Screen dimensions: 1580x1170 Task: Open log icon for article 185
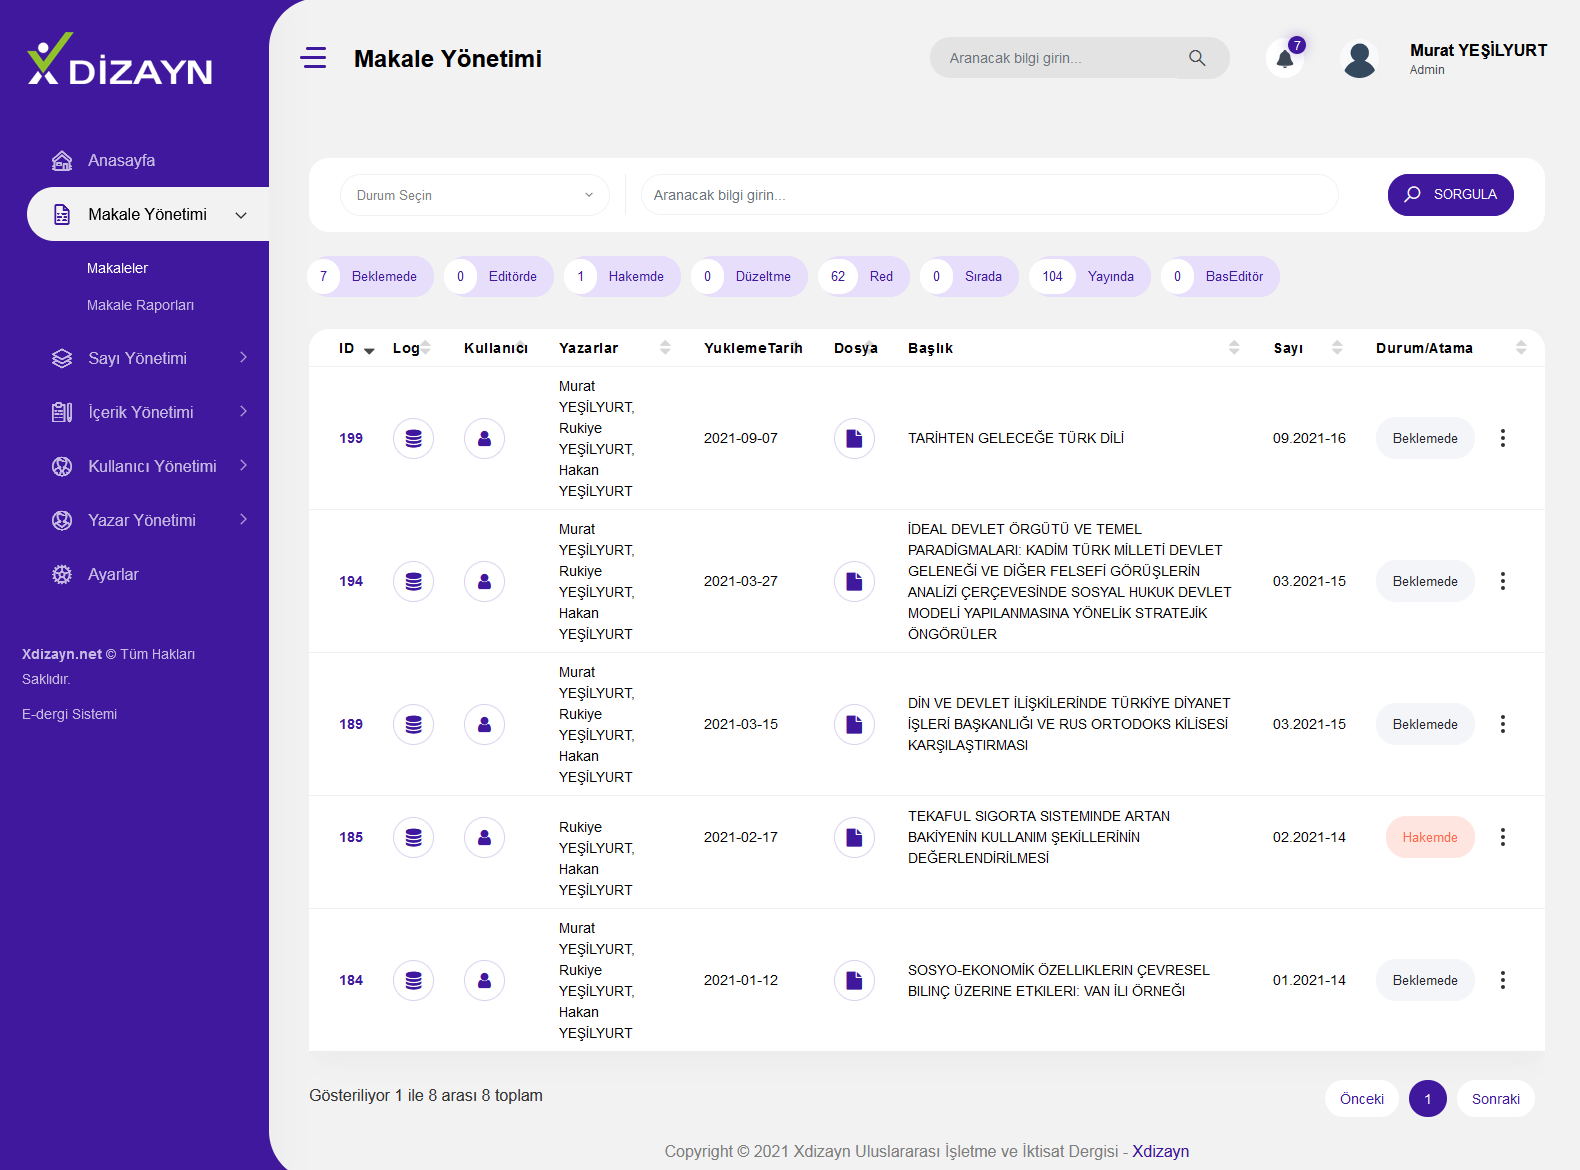(413, 837)
